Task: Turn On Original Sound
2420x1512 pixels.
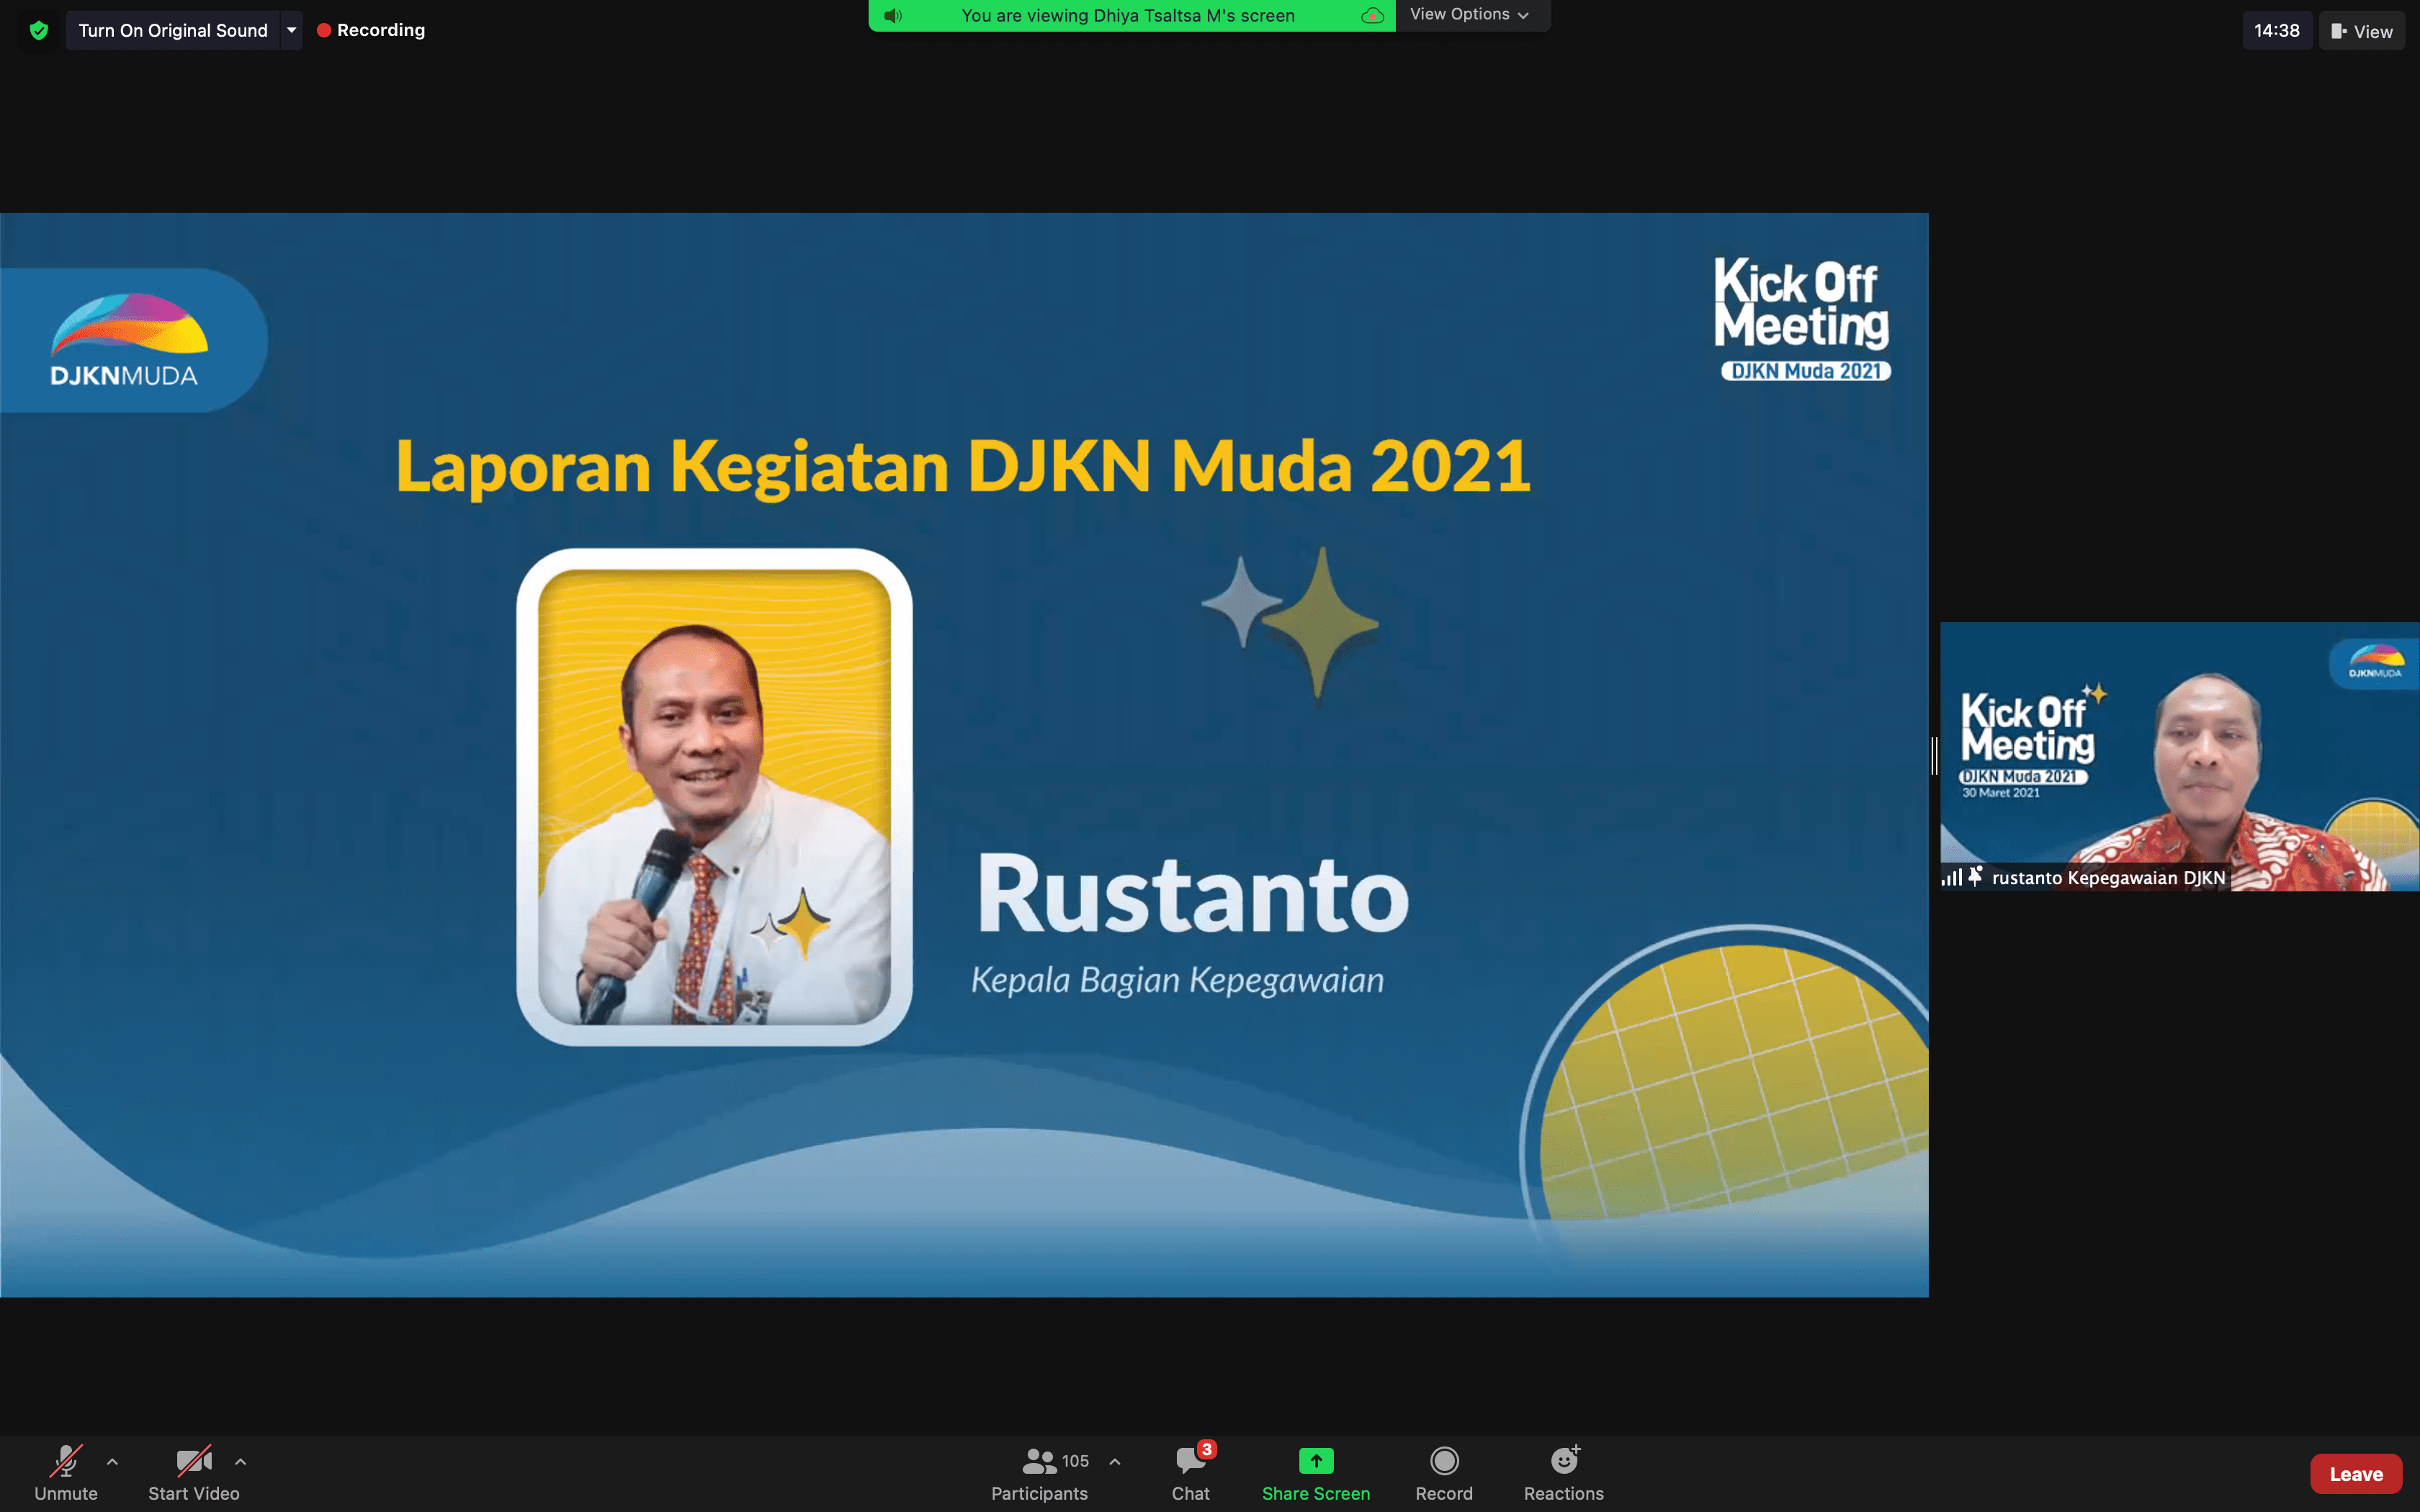Action: tap(173, 30)
